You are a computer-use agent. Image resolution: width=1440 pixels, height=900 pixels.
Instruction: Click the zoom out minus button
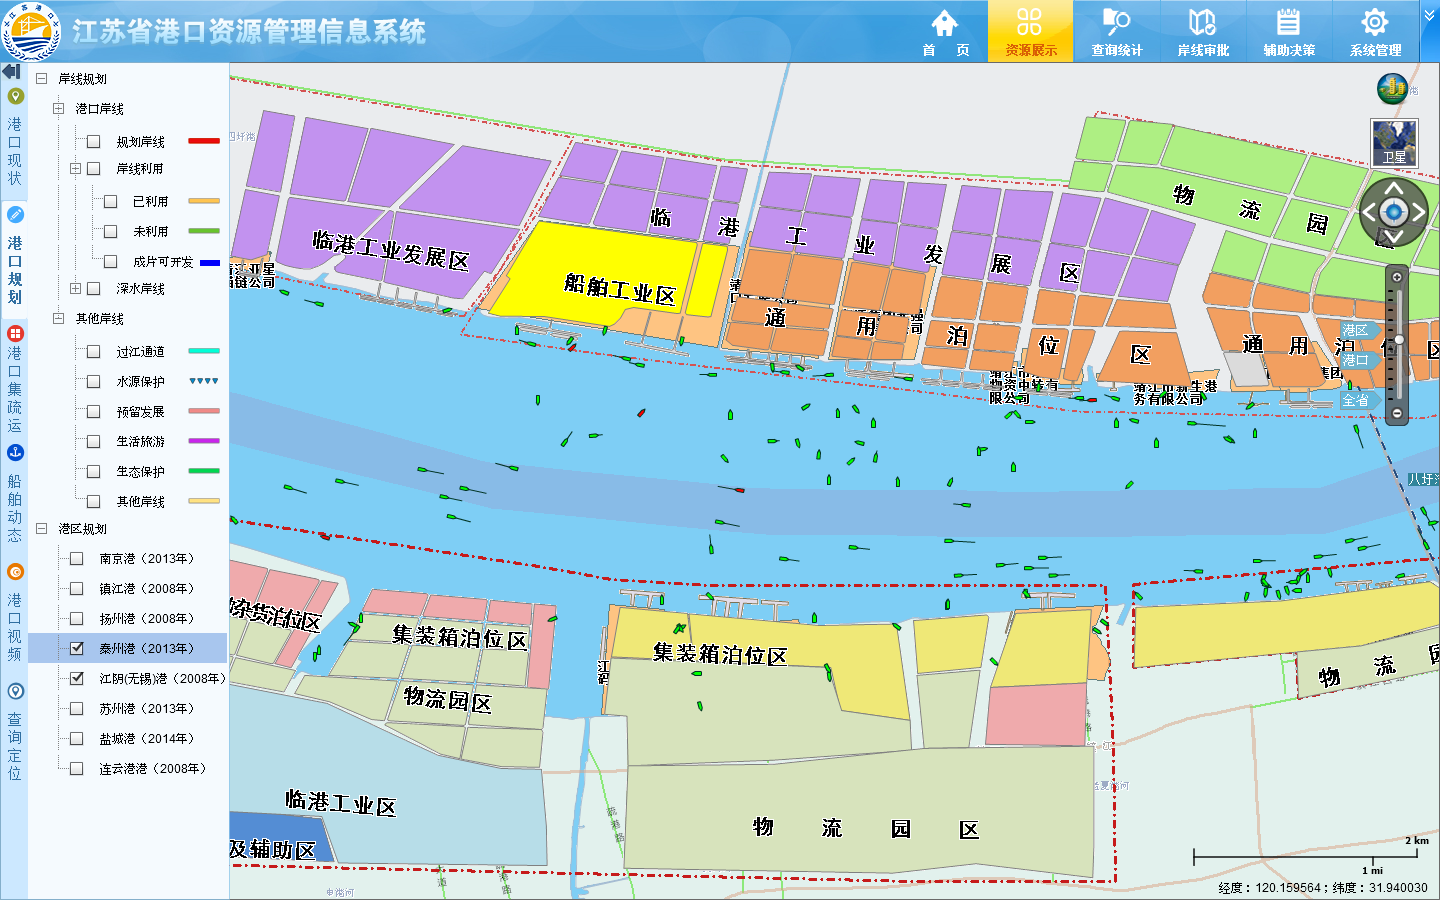[x=1397, y=413]
